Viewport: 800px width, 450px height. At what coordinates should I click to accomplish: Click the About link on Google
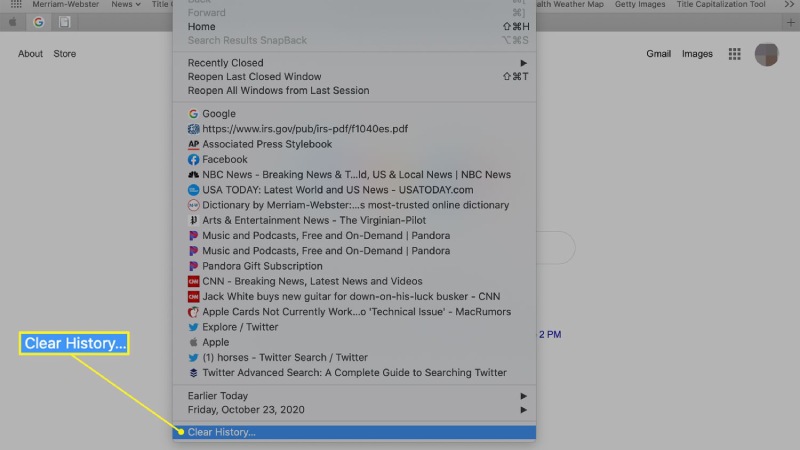(31, 54)
